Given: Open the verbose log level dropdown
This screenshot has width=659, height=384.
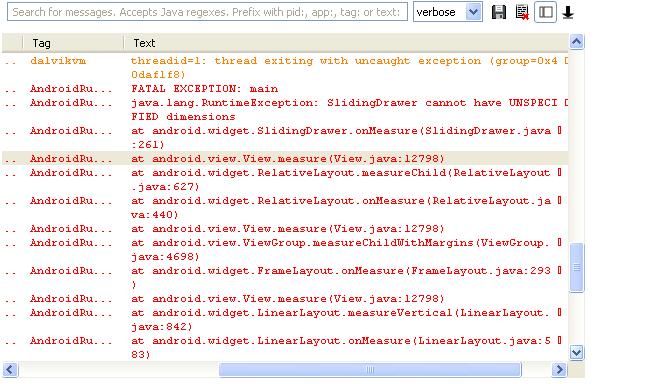Looking at the screenshot, I should (x=448, y=12).
